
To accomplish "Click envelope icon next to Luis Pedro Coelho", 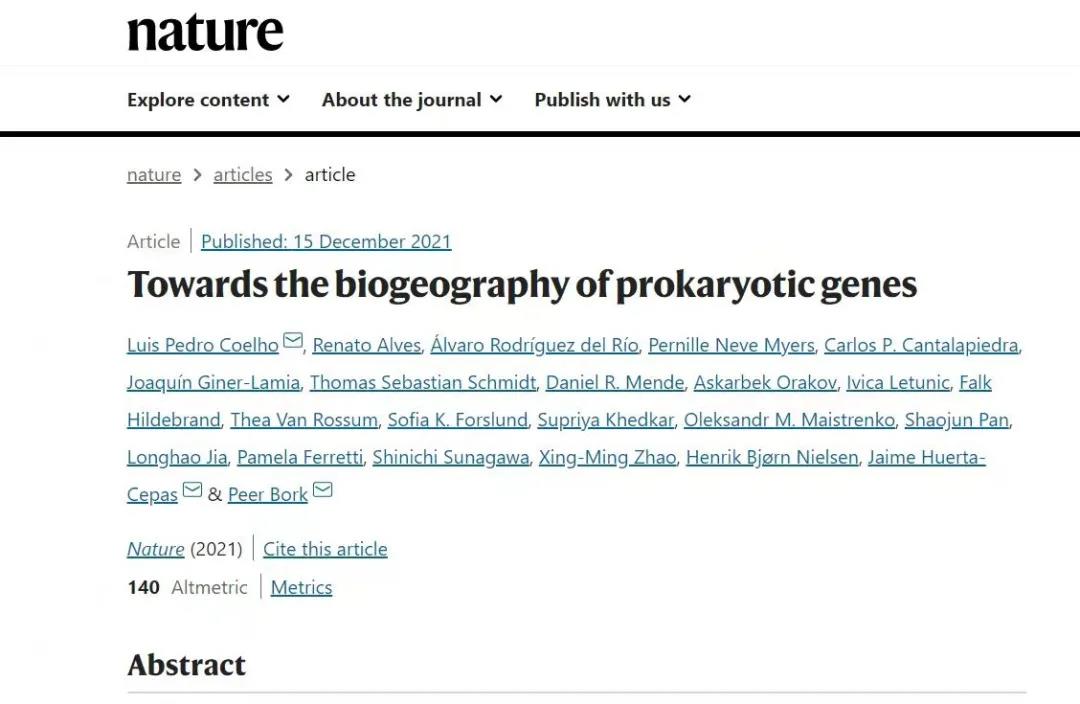I will 292,342.
